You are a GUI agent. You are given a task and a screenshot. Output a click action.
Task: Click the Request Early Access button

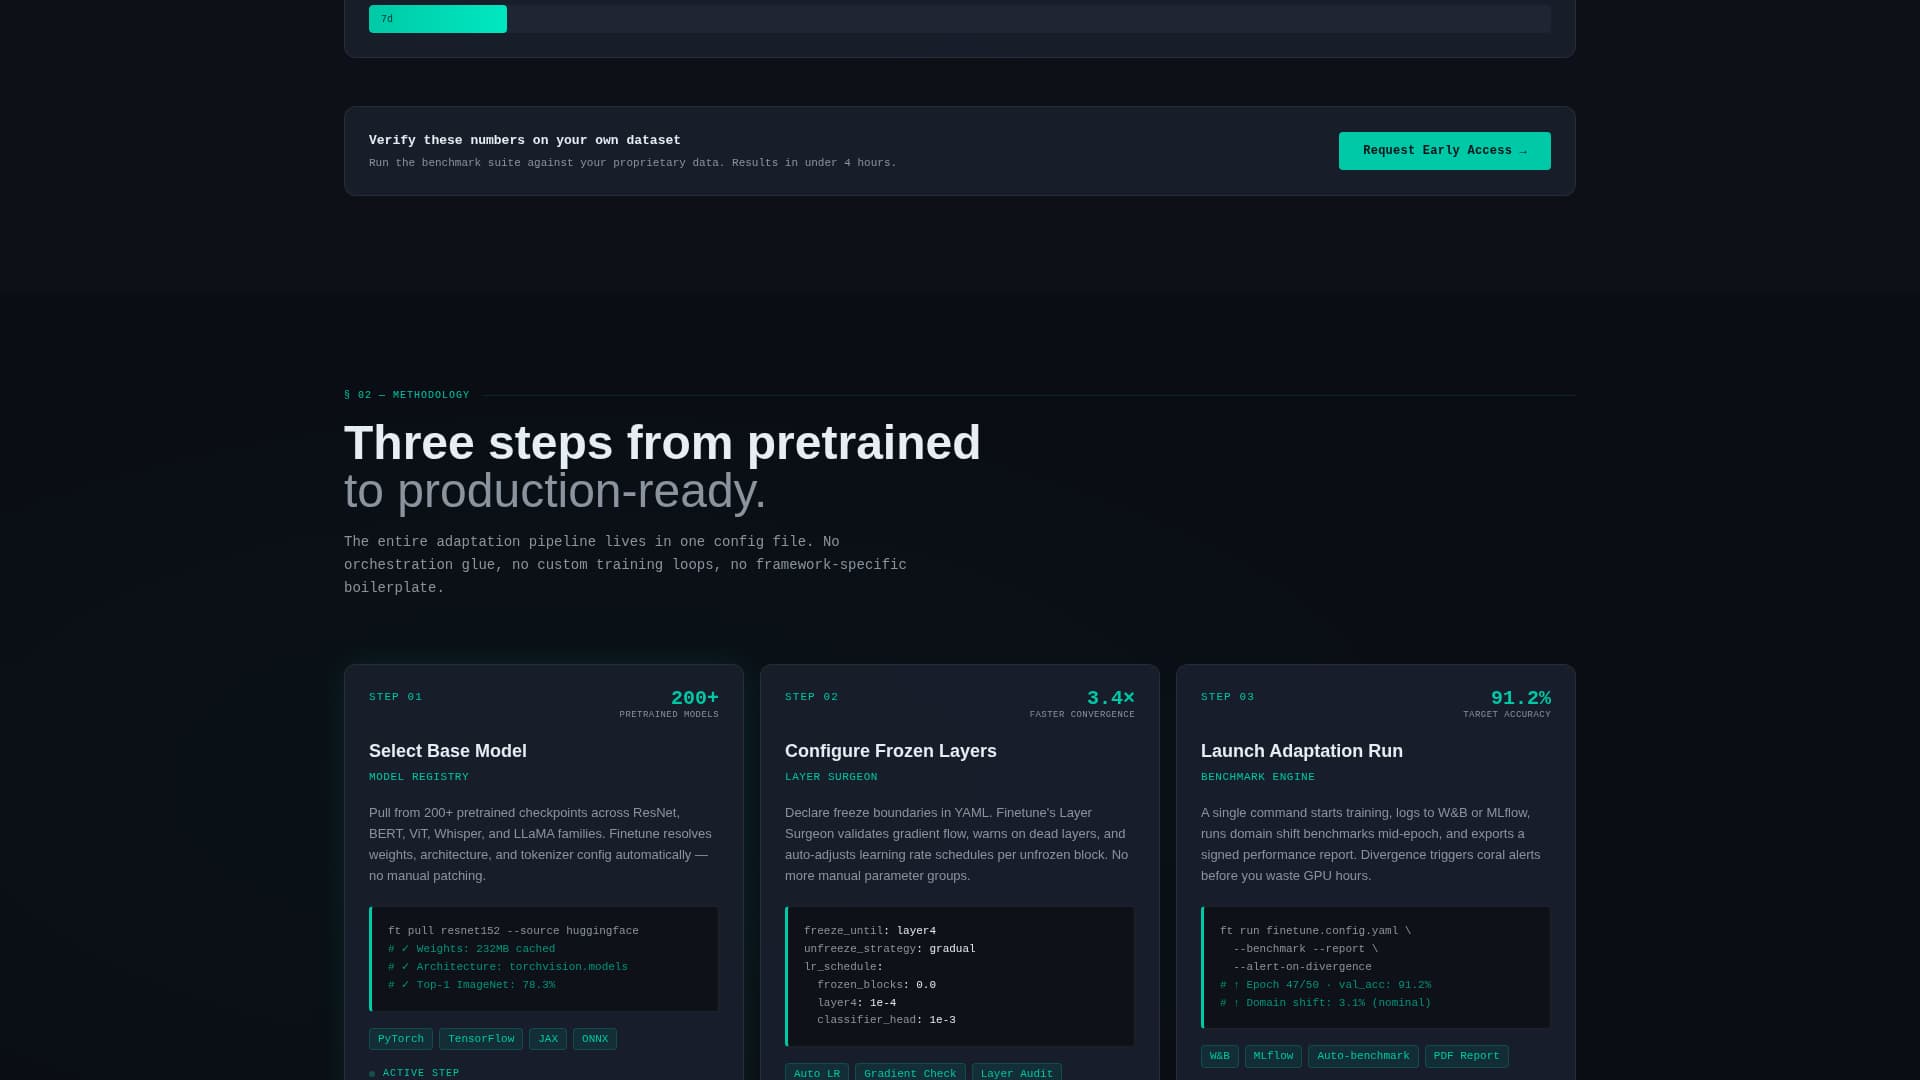point(1444,151)
